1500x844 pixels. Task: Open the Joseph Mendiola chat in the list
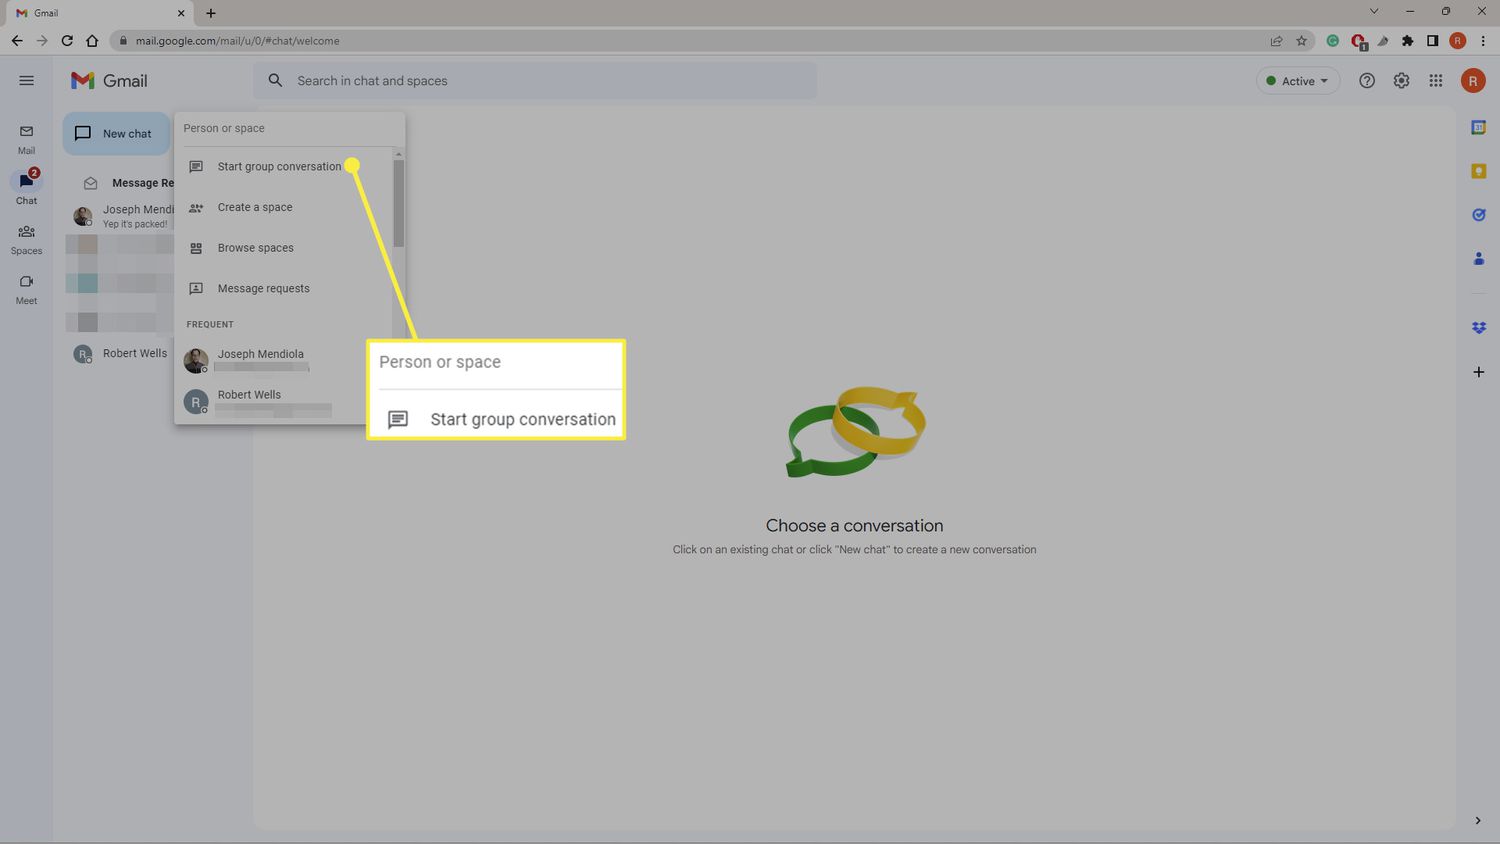coord(120,215)
